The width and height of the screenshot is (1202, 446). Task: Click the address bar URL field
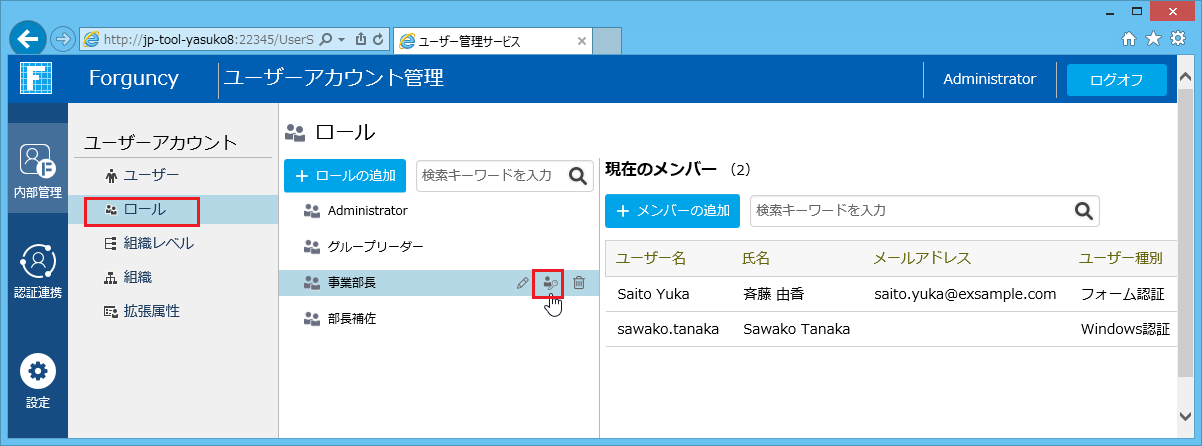click(207, 40)
